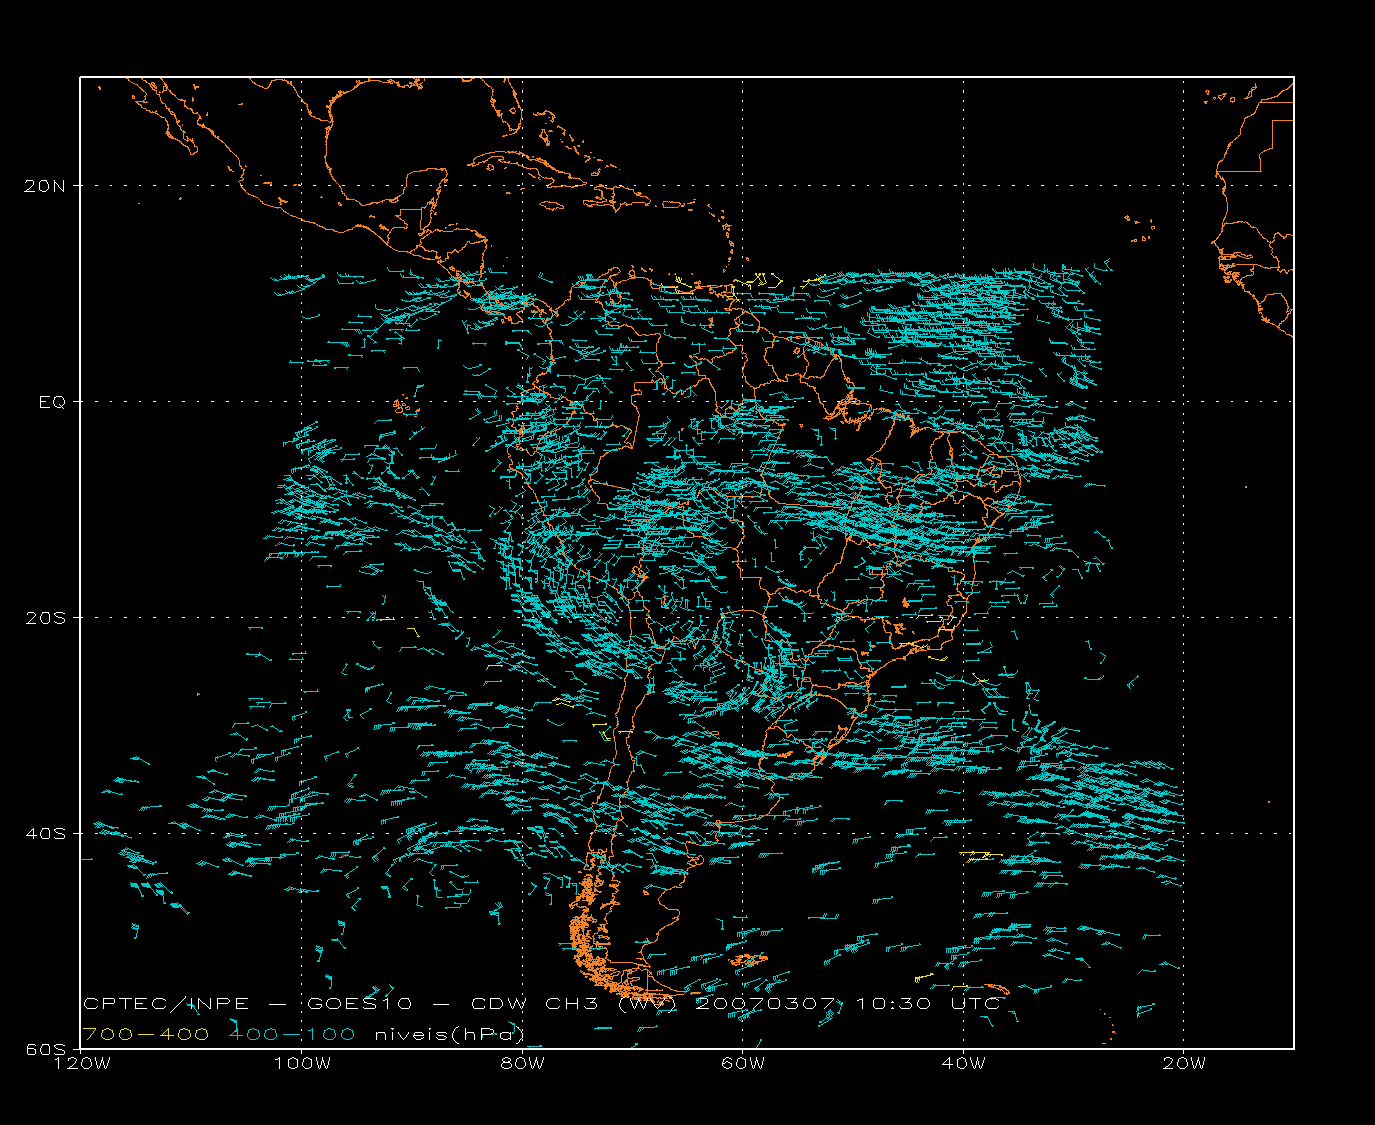
Task: Click the yellow 700-400 legend entry
Action: pos(146,1033)
